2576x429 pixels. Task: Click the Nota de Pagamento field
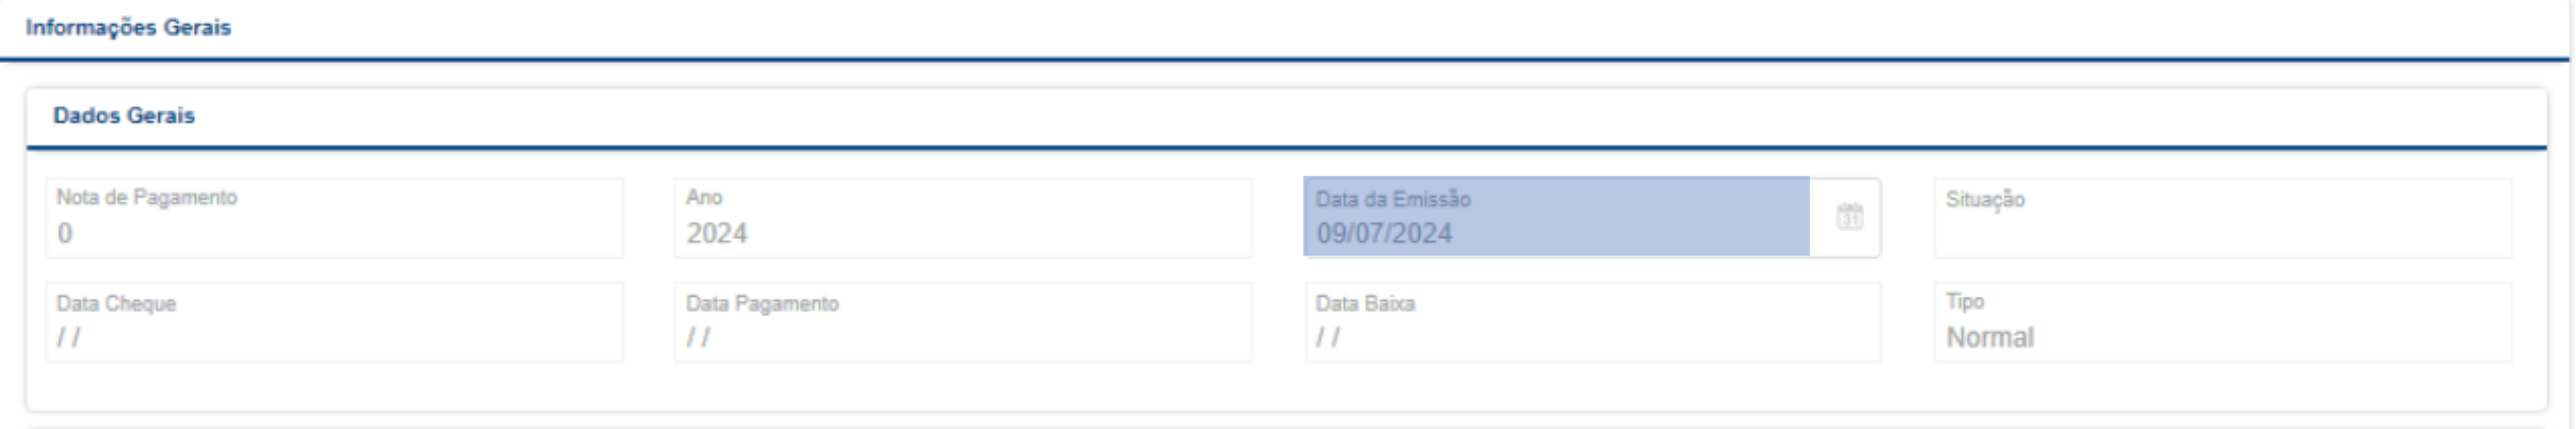[x=334, y=218]
